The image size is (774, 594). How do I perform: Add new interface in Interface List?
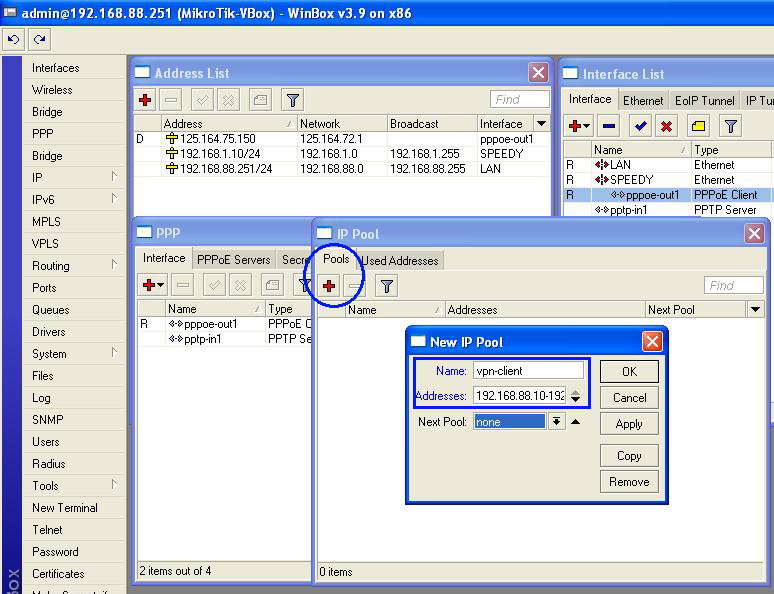(579, 126)
